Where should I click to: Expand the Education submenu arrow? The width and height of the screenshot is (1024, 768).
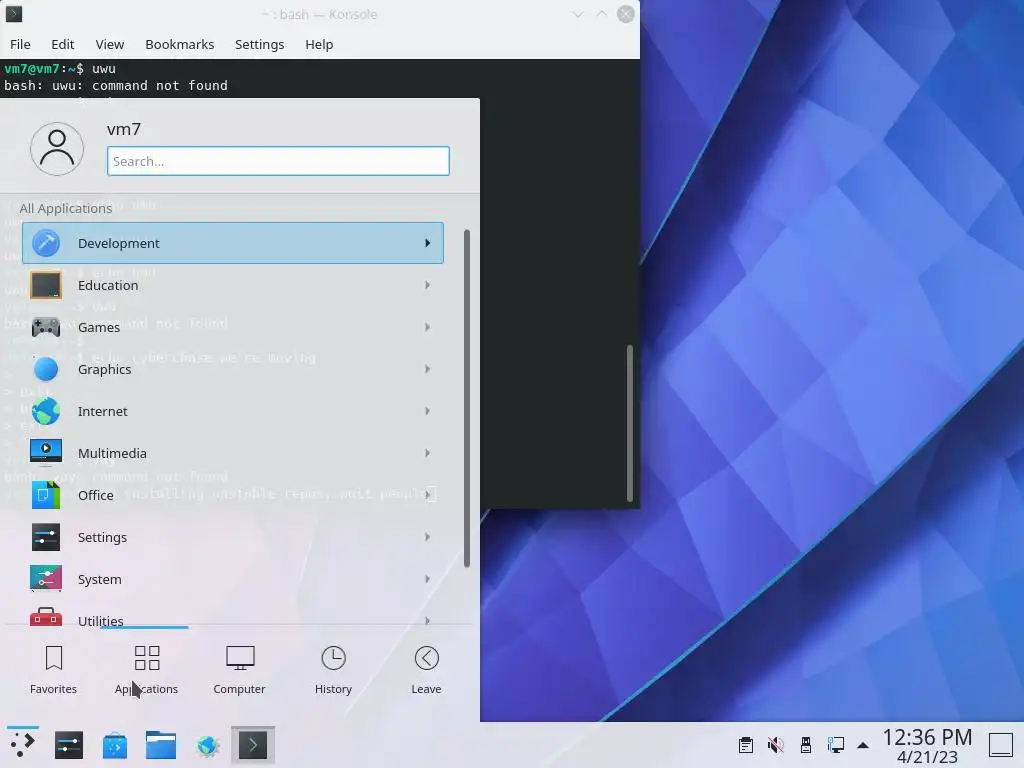427,285
